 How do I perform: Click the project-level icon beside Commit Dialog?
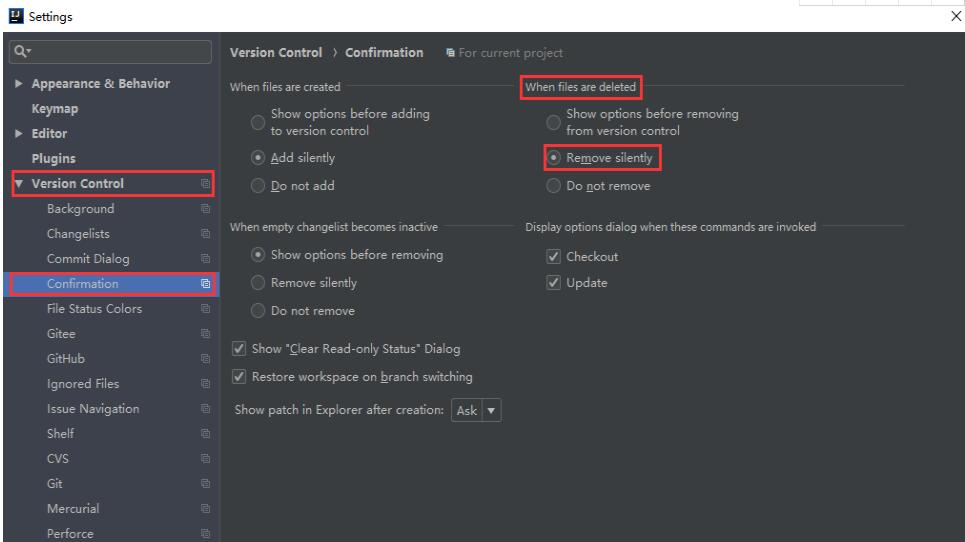(x=206, y=259)
